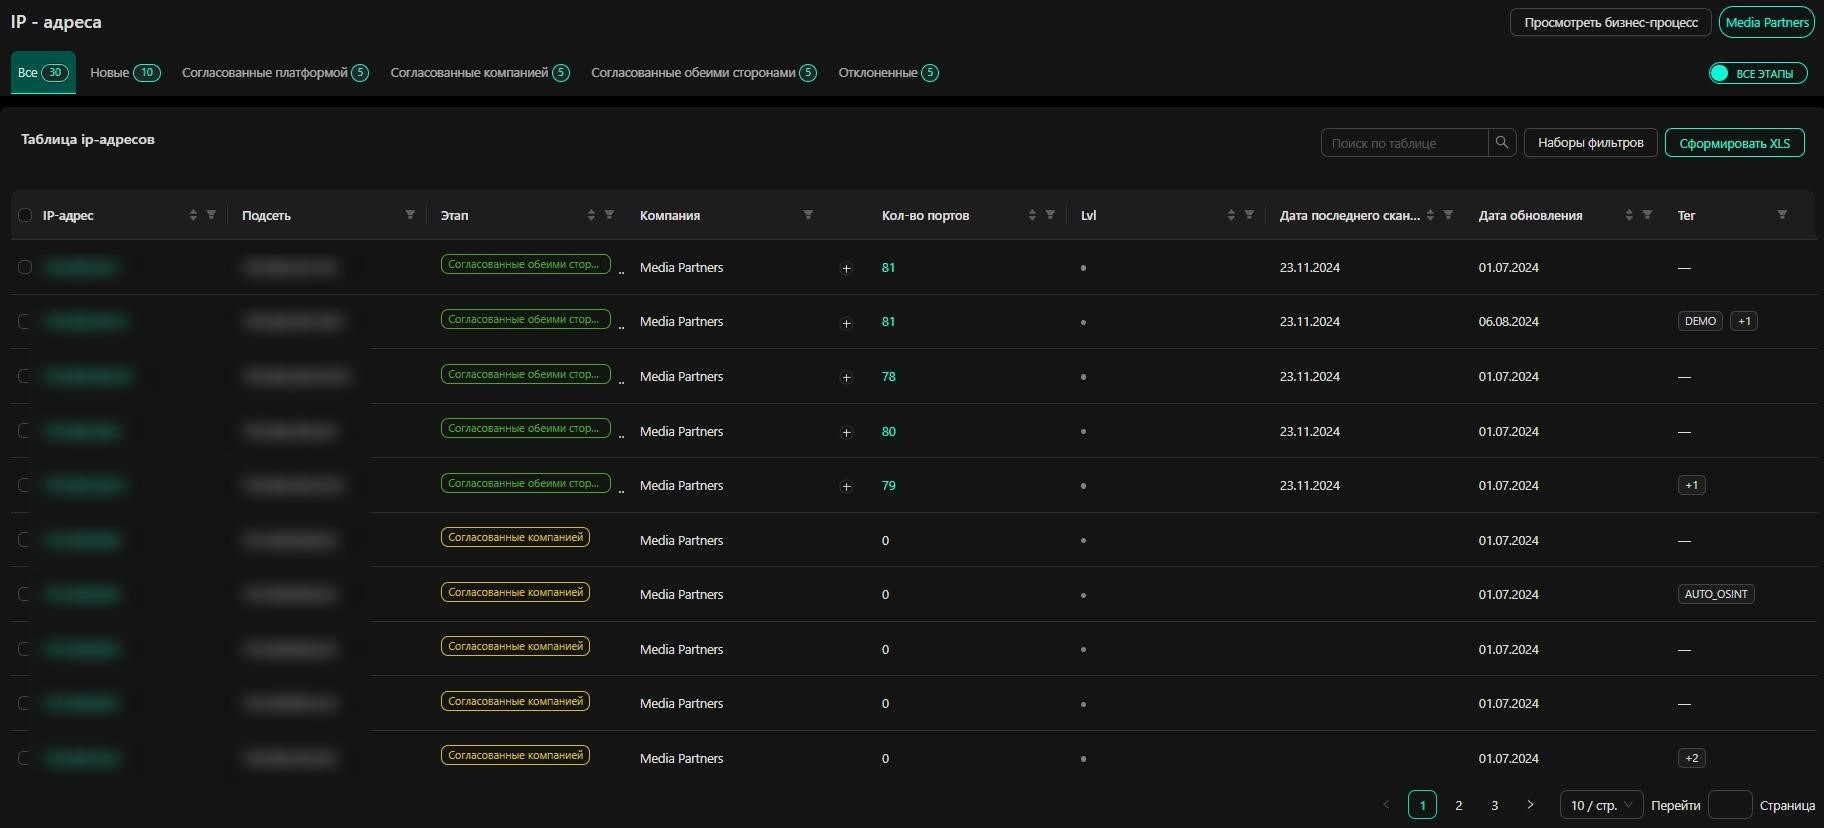Click the search magnifier icon
1824x828 pixels.
pyautogui.click(x=1501, y=143)
